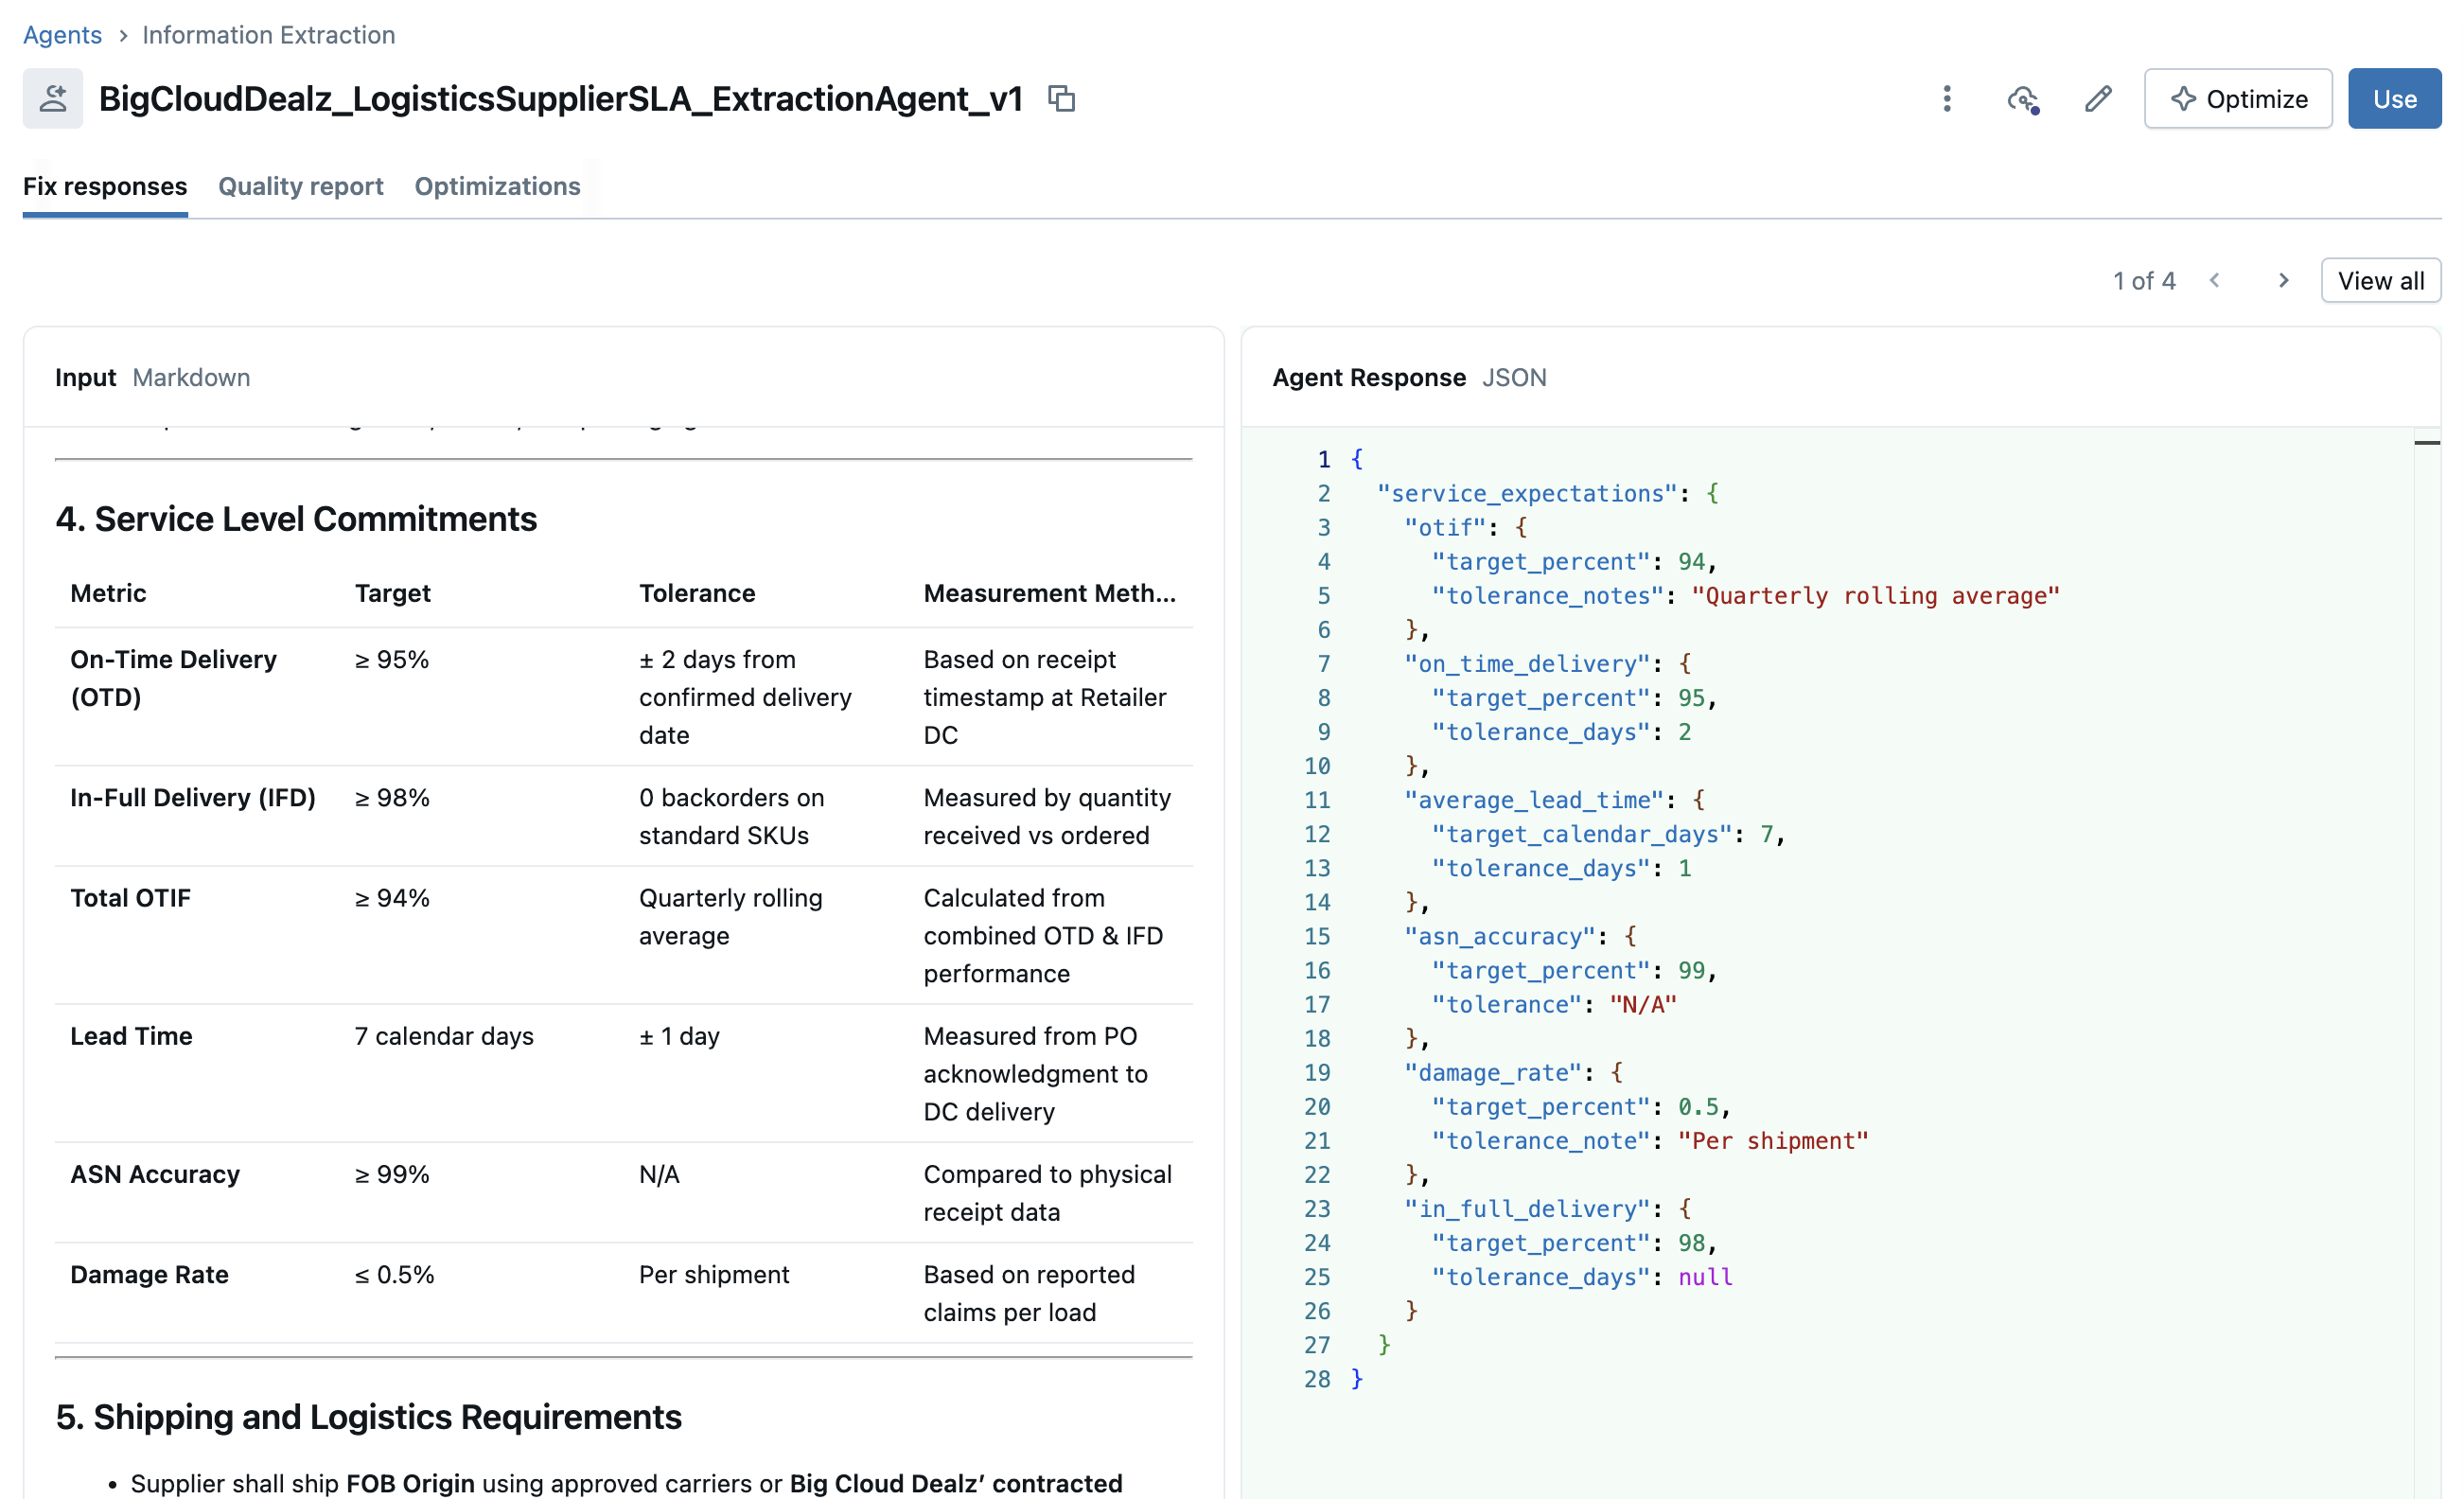Click the blue Use button
The width and height of the screenshot is (2464, 1499).
tap(2394, 98)
